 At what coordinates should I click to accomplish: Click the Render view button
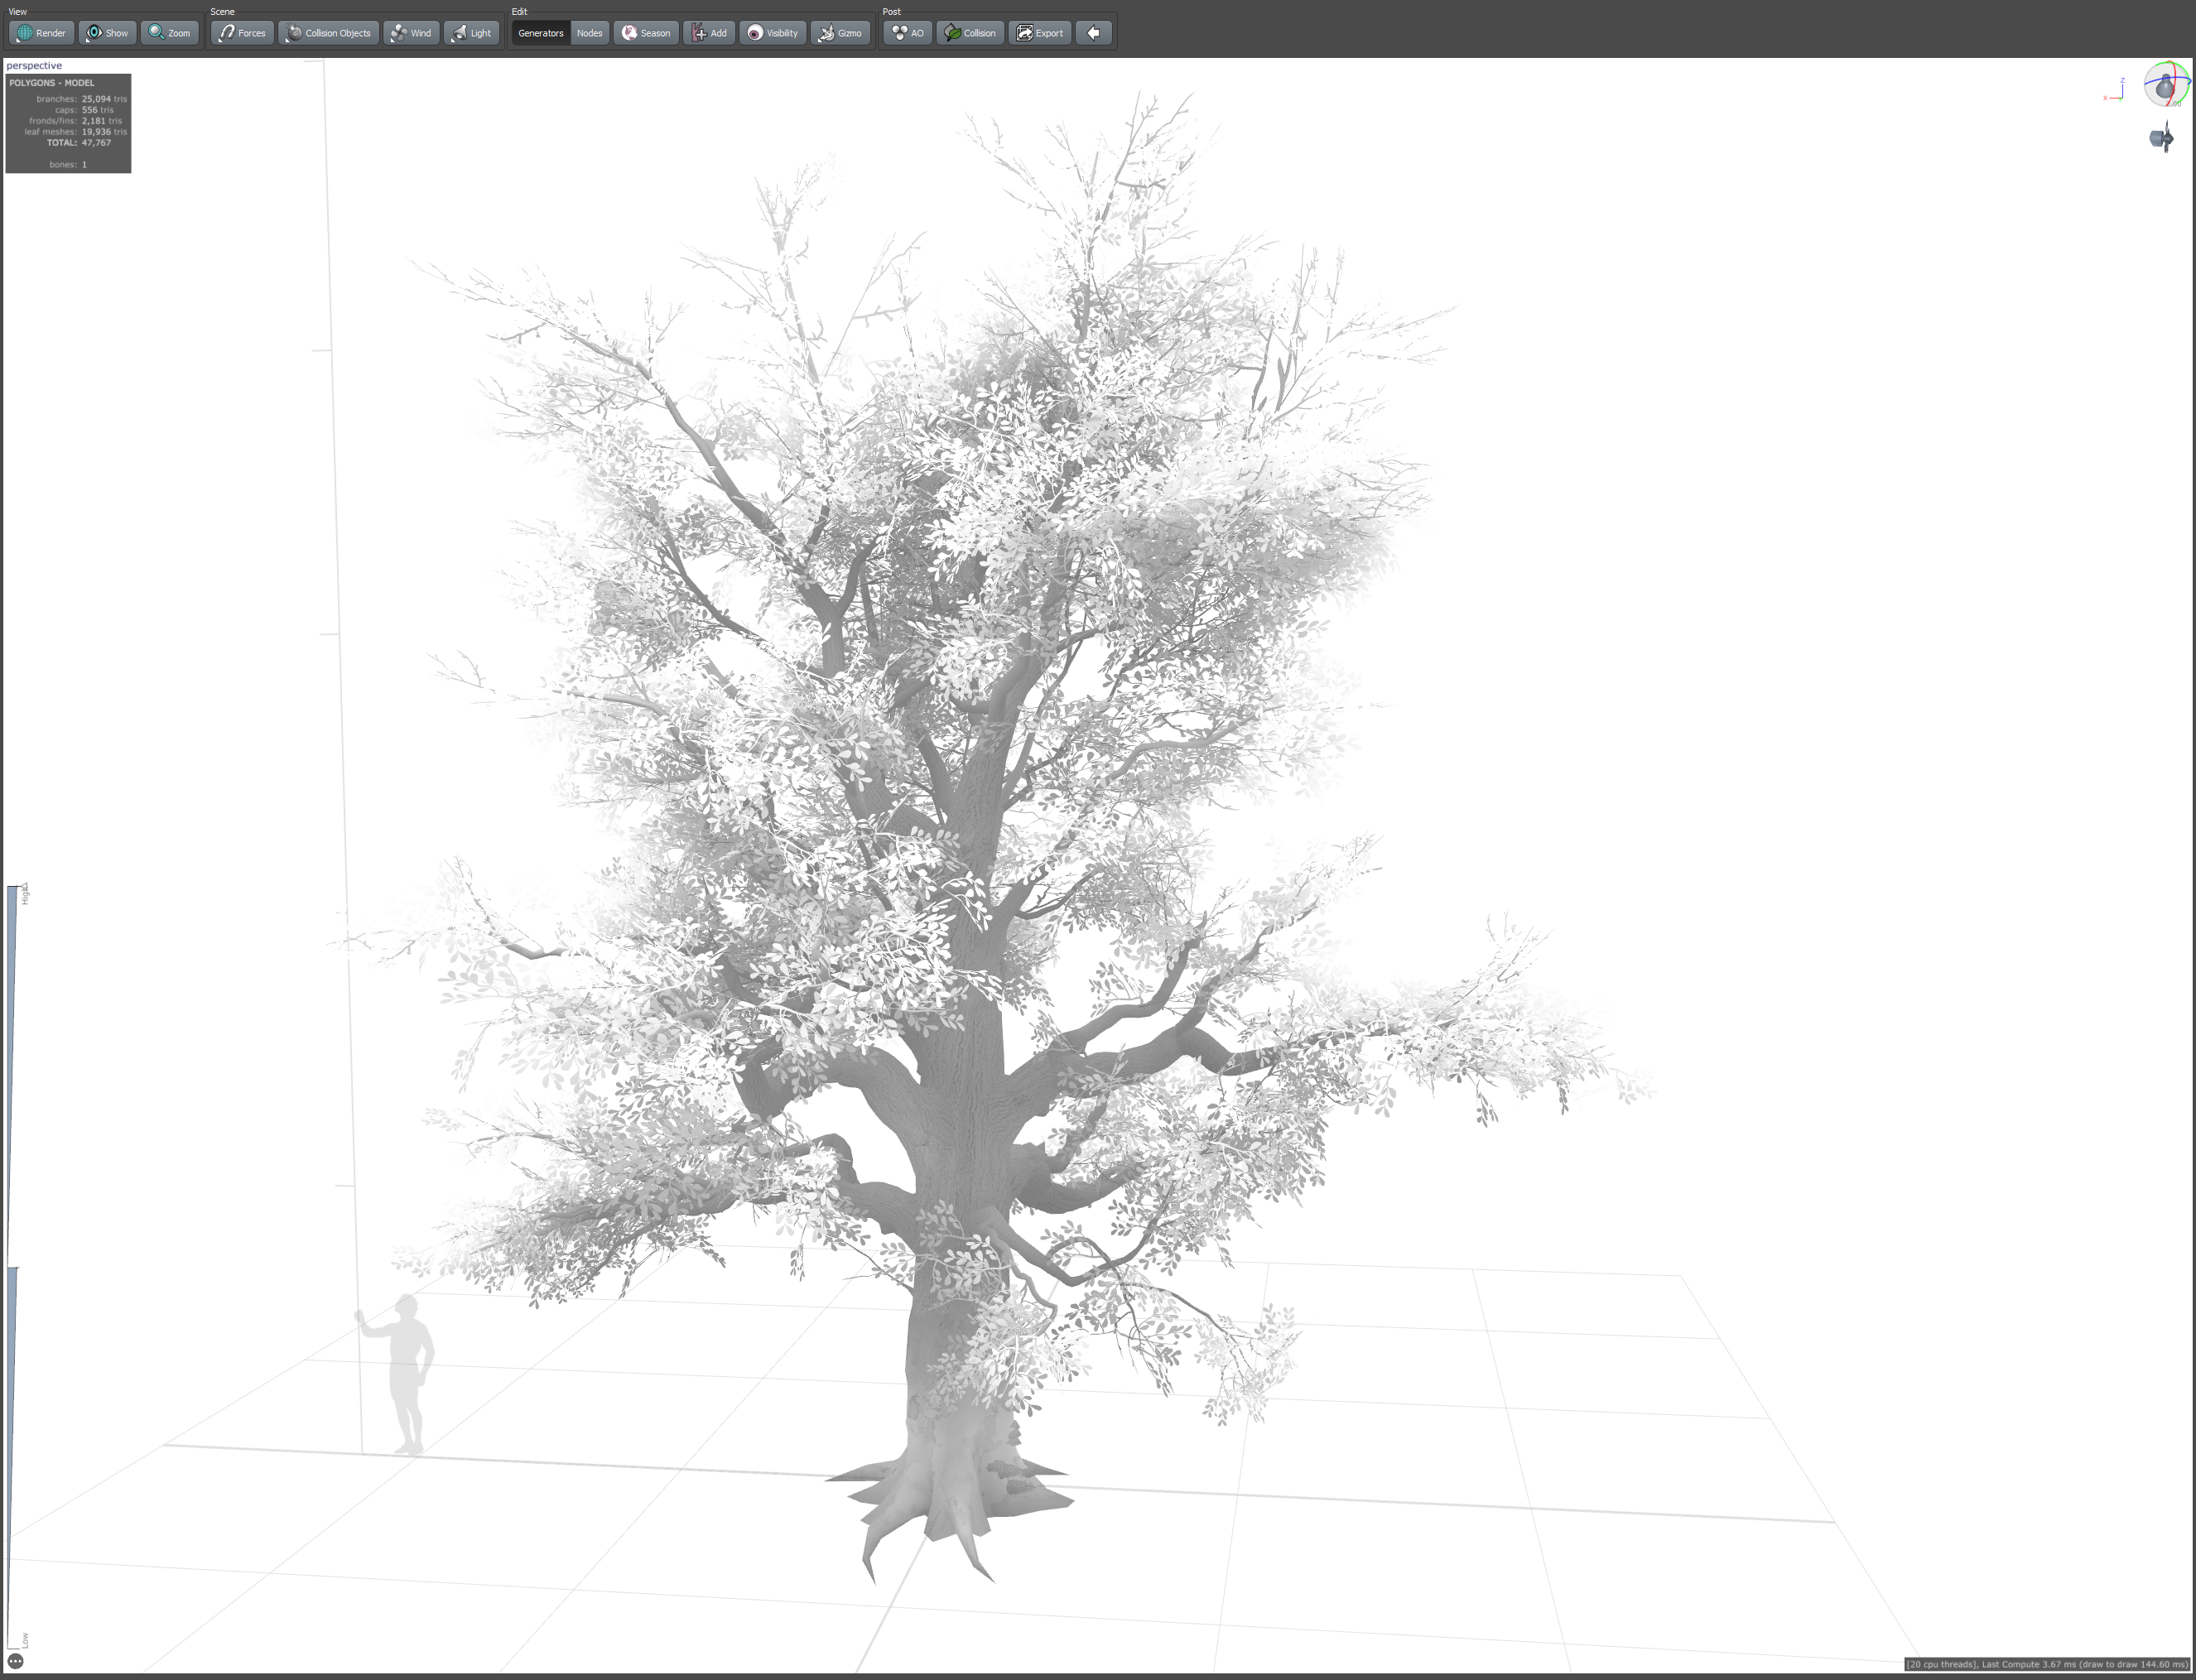(41, 33)
